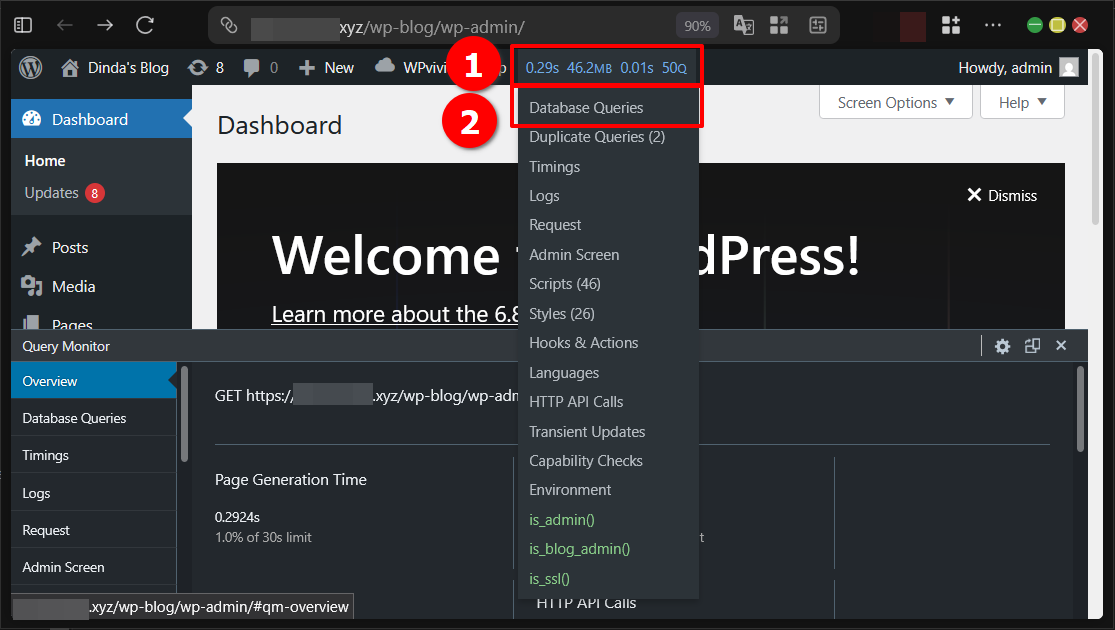The width and height of the screenshot is (1115, 630).
Task: Open the Screen Options dropdown
Action: click(x=893, y=102)
